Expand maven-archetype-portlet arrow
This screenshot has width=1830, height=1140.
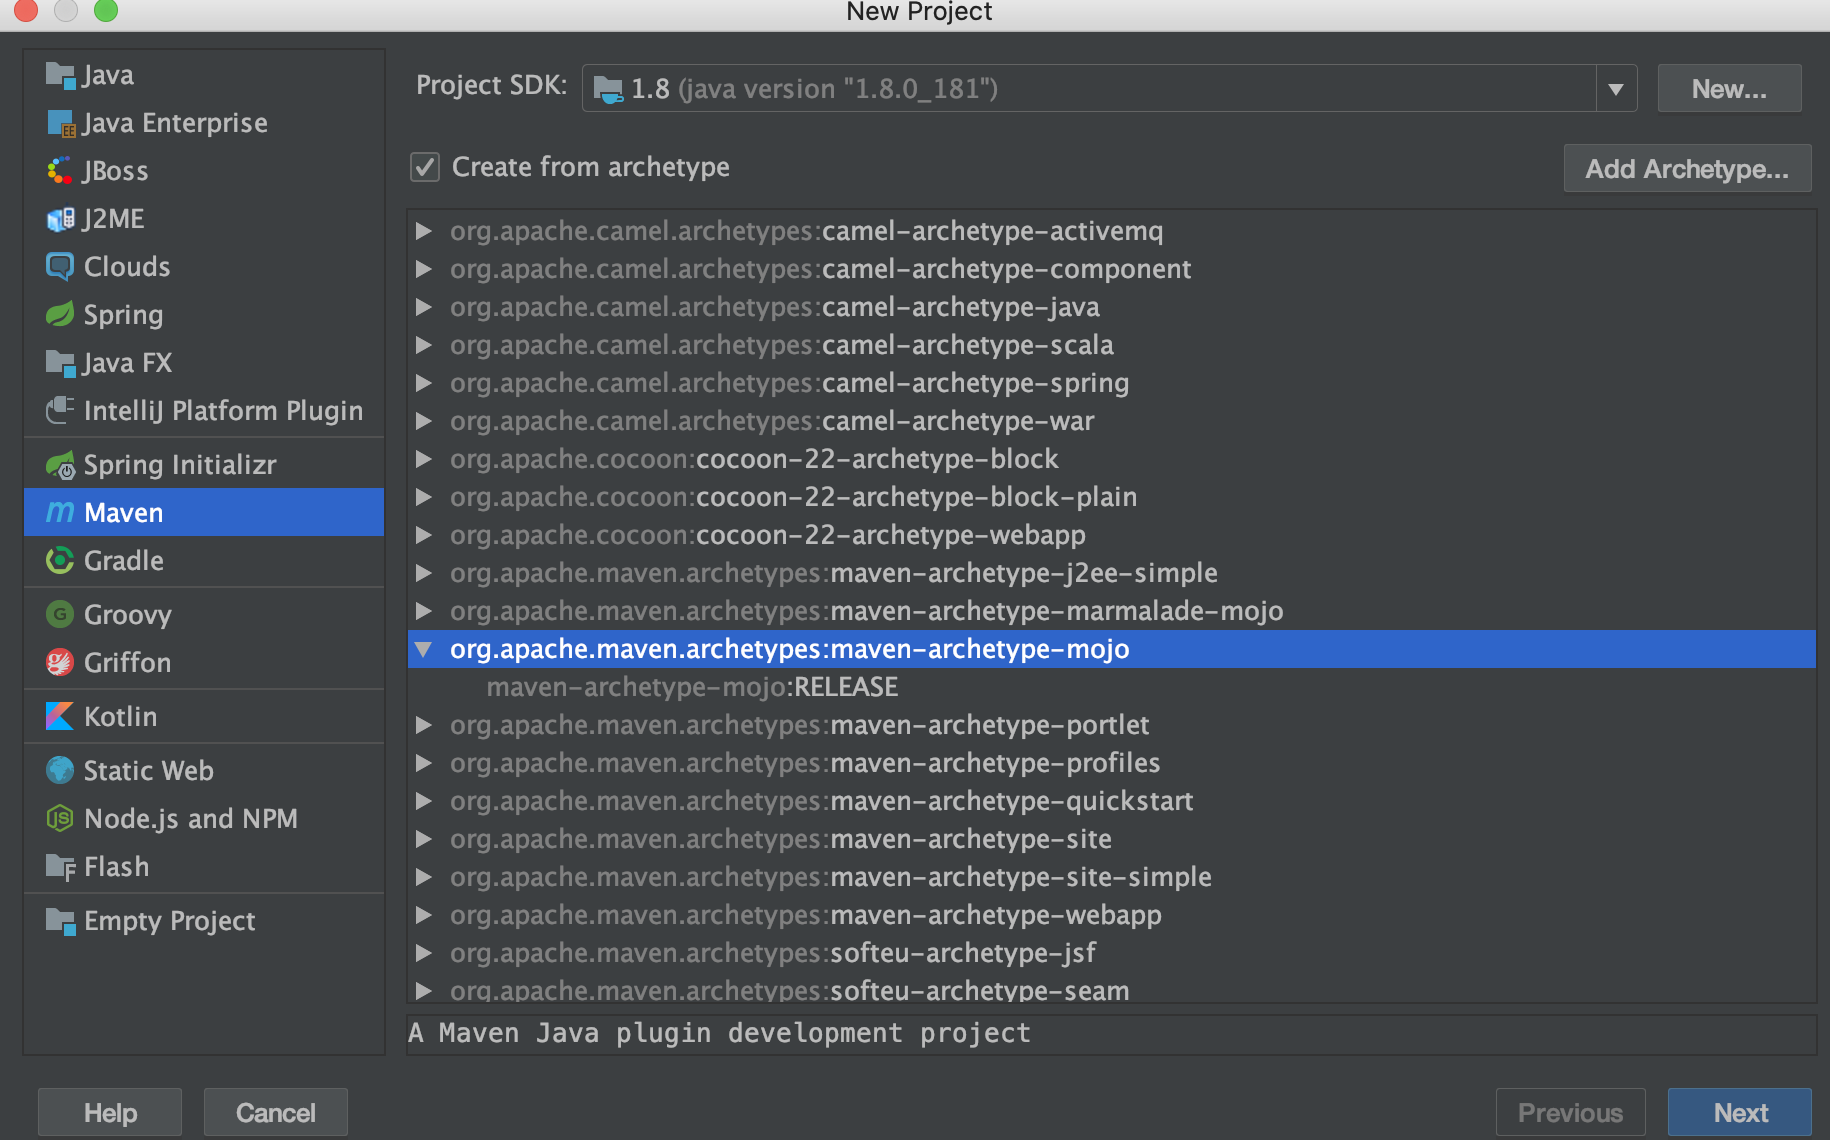point(424,725)
